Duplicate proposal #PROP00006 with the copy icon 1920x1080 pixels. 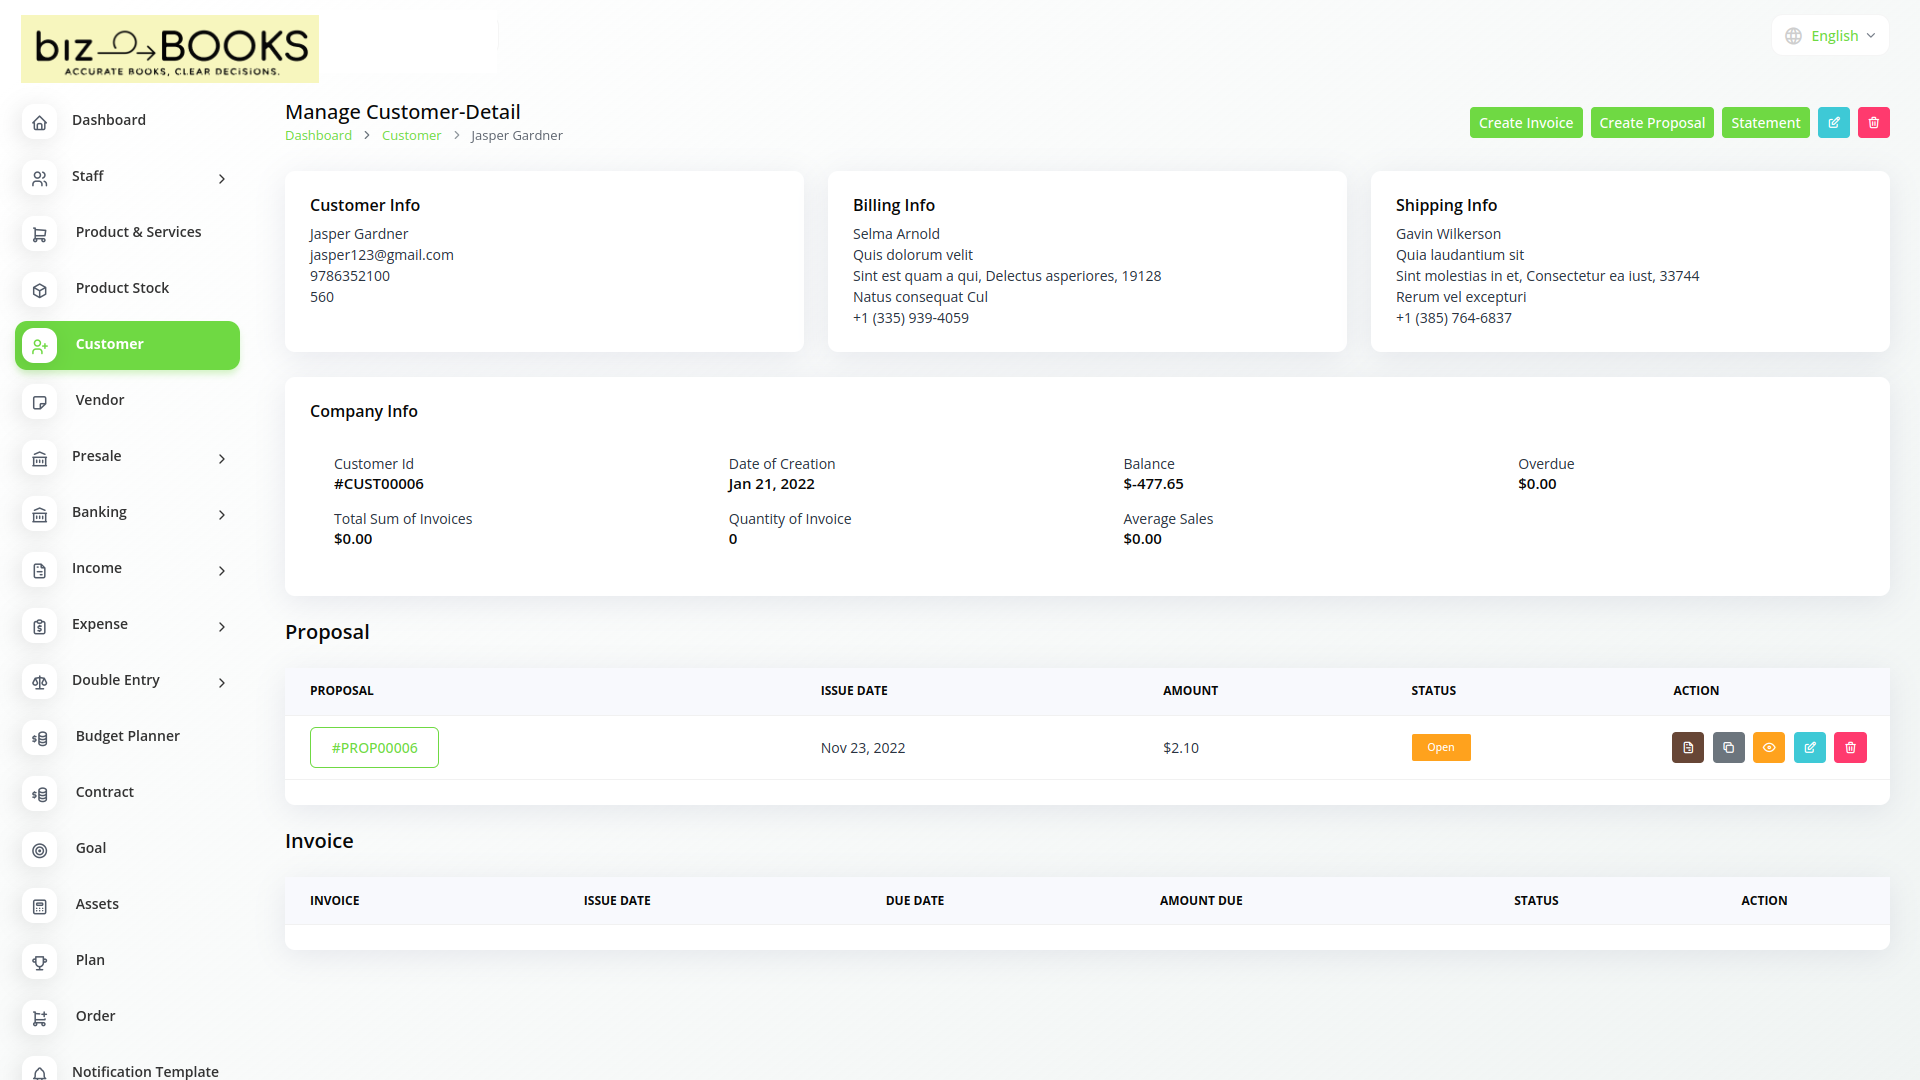(x=1728, y=747)
